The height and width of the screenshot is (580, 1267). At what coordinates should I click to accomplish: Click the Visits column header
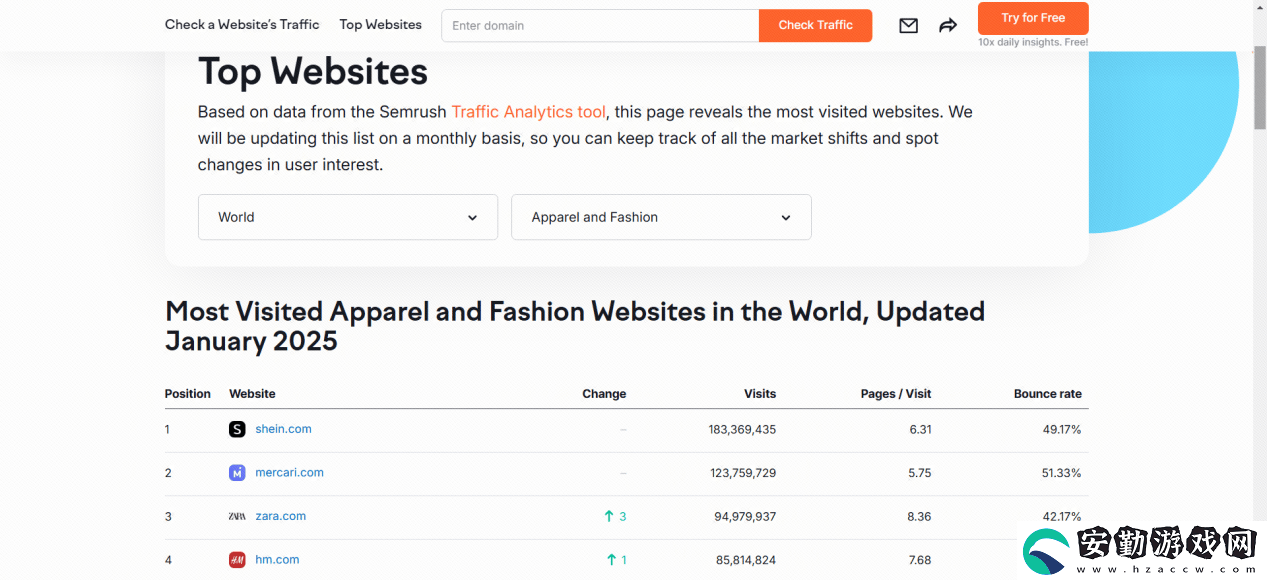(760, 394)
